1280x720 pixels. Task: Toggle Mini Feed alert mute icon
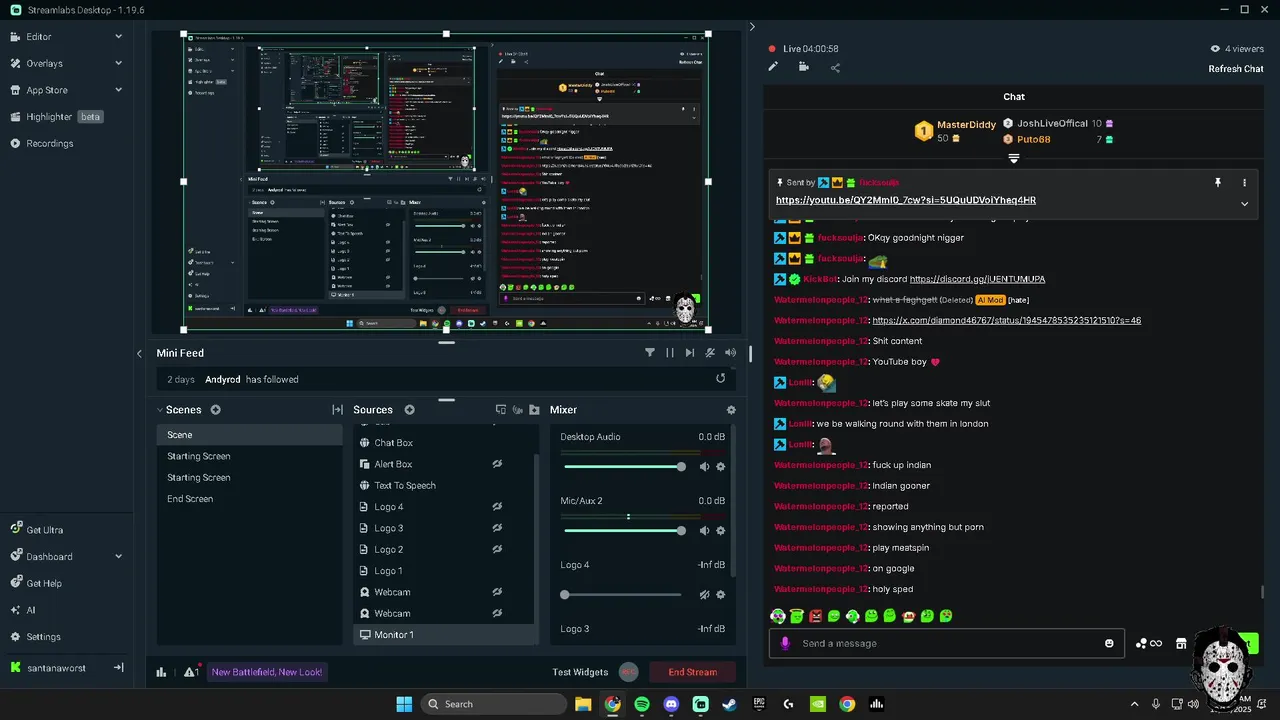click(710, 352)
